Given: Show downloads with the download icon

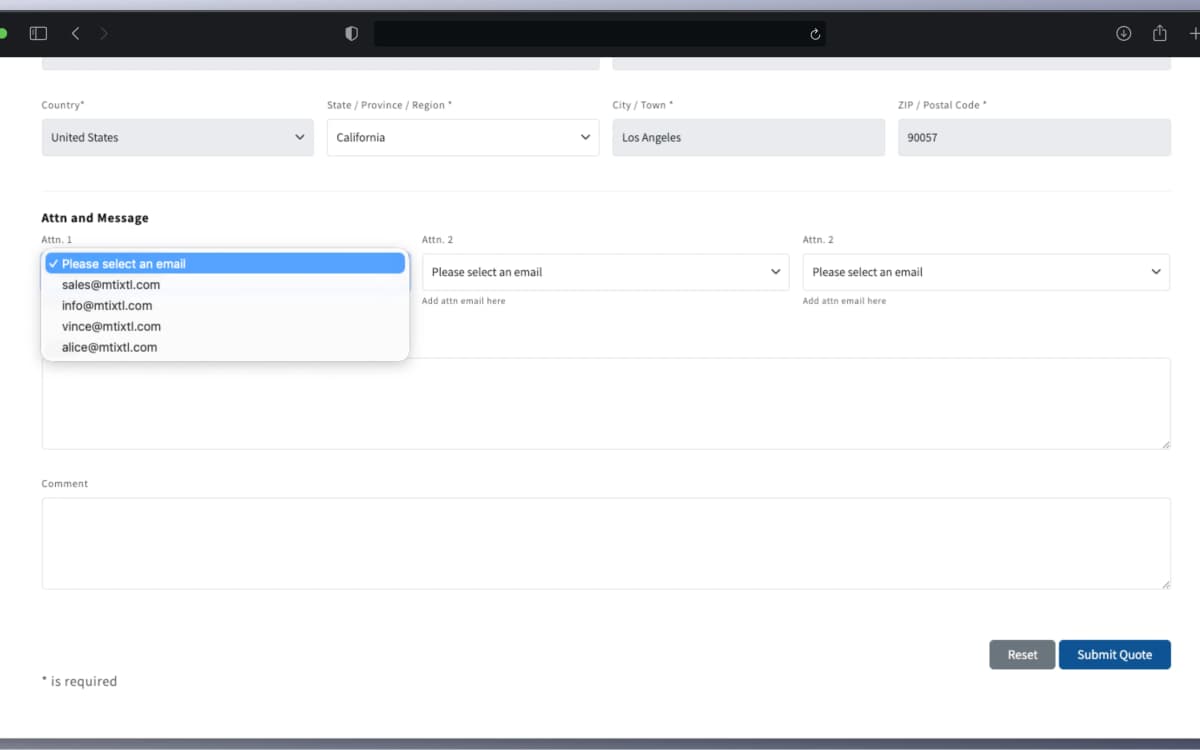Looking at the screenshot, I should click(1123, 33).
